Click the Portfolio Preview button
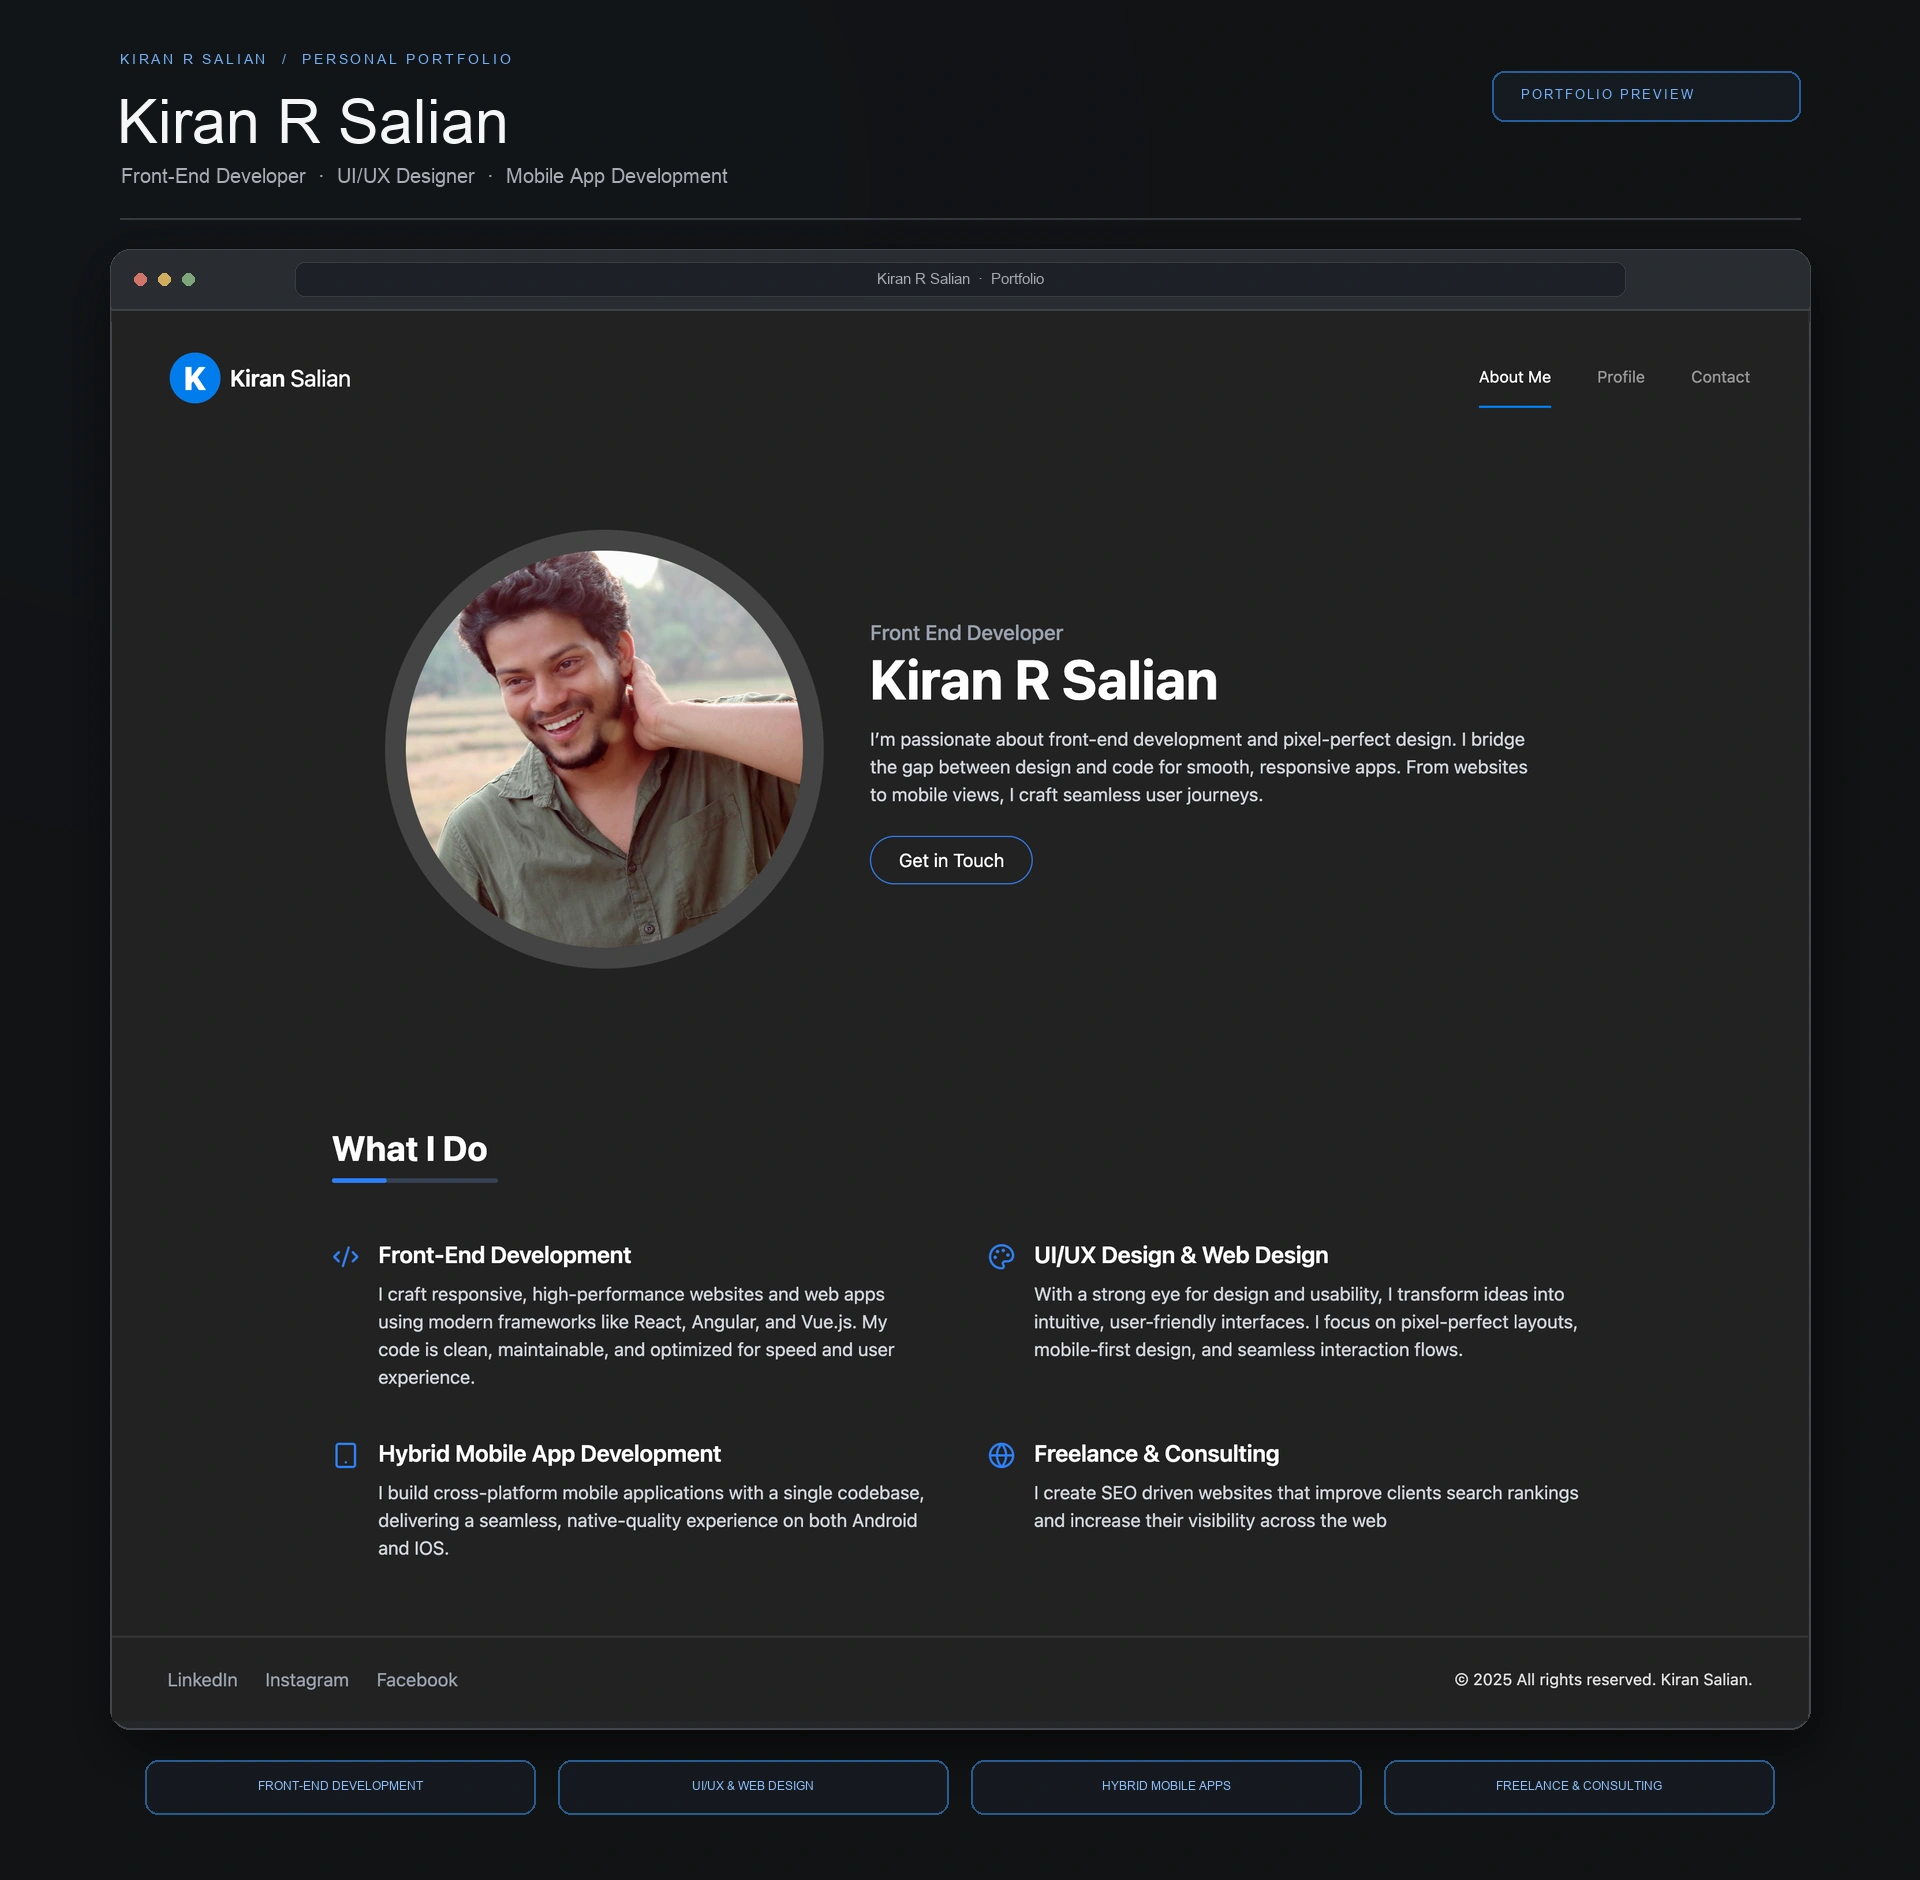The image size is (1920, 1880). [x=1646, y=96]
